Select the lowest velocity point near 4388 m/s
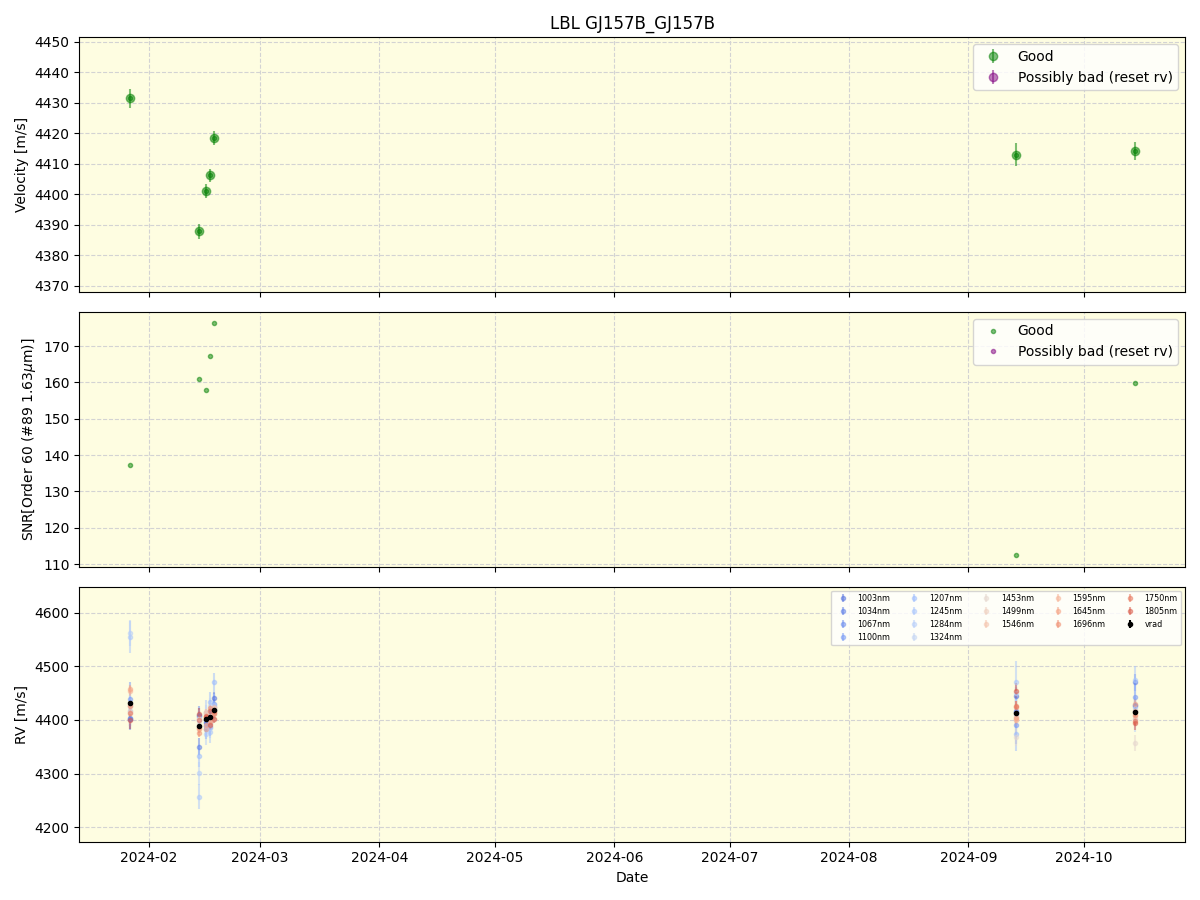The image size is (1200, 900). click(x=199, y=231)
